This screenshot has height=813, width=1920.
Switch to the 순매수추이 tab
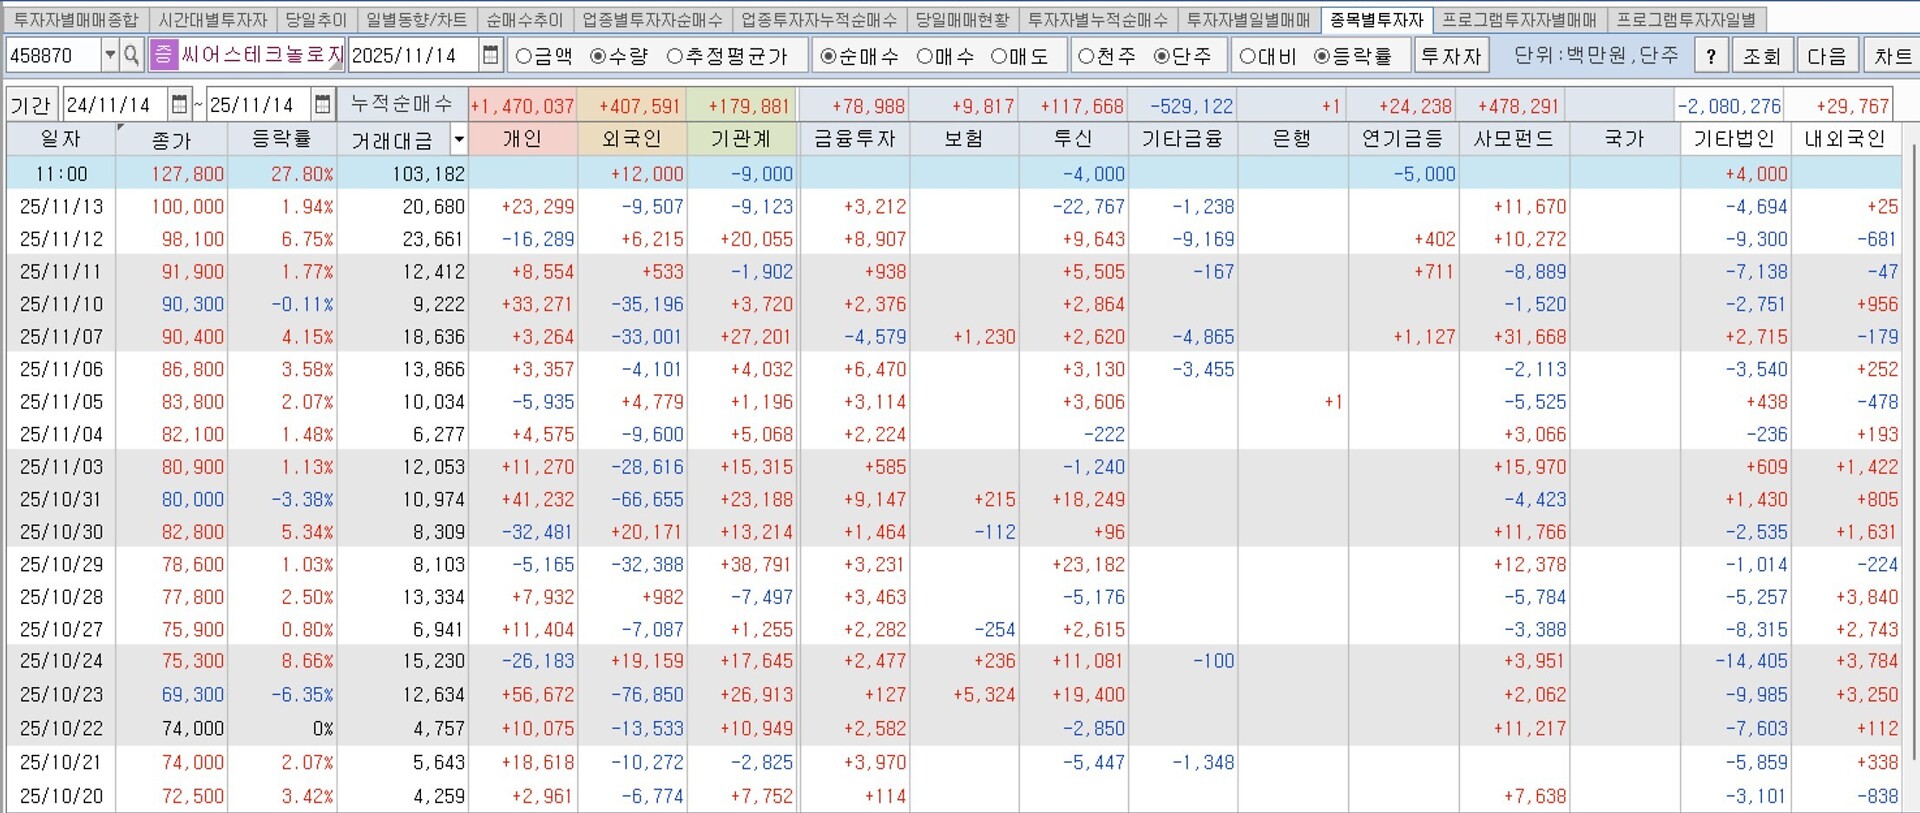point(525,20)
